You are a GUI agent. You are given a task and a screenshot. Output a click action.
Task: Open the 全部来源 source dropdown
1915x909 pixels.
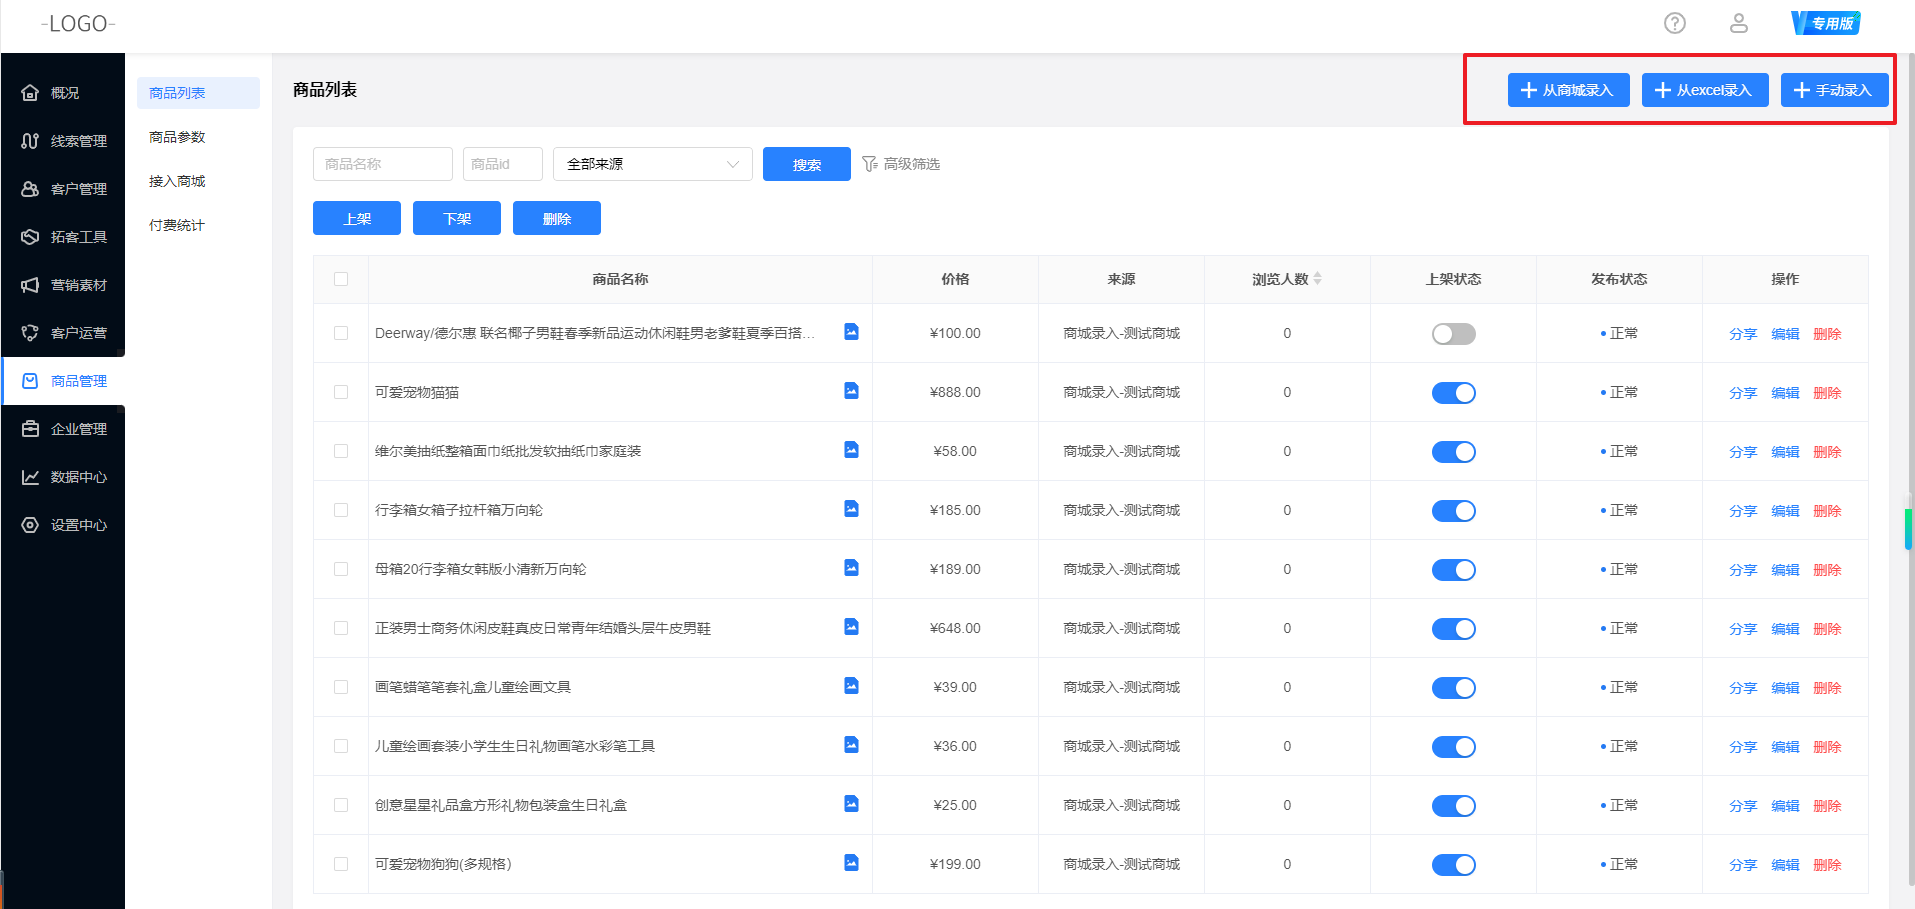(x=652, y=164)
